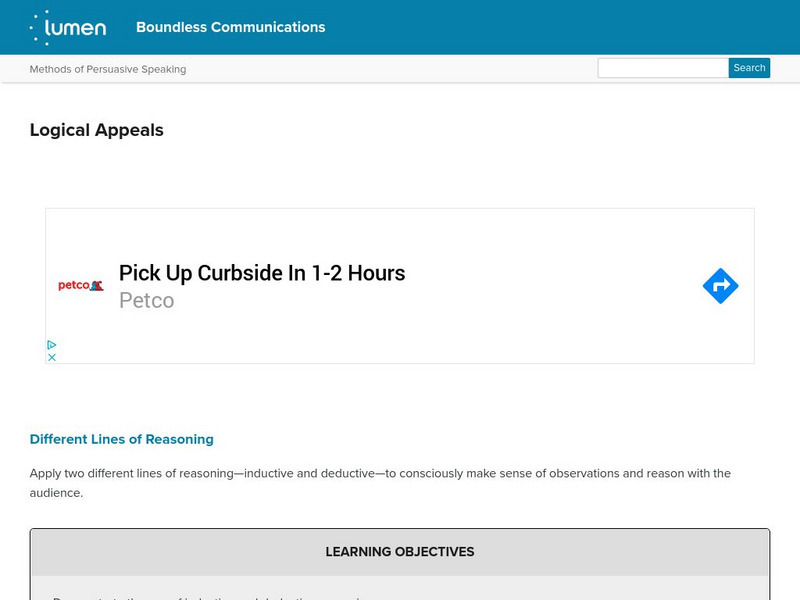Click the Logical Appeals page heading
The image size is (800, 600).
(x=97, y=130)
